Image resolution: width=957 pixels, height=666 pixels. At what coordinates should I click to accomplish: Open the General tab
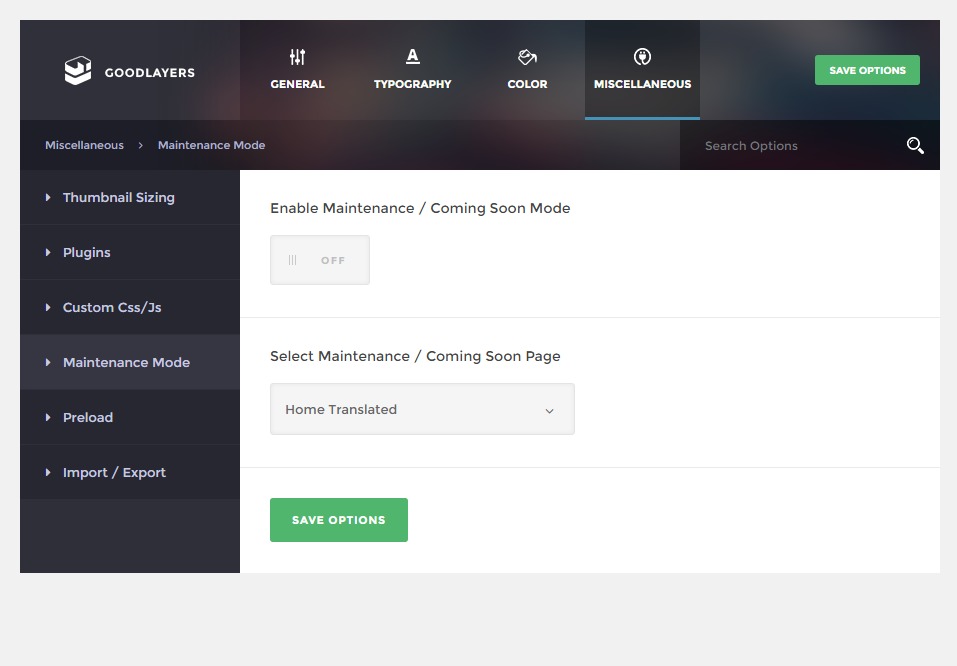click(297, 70)
